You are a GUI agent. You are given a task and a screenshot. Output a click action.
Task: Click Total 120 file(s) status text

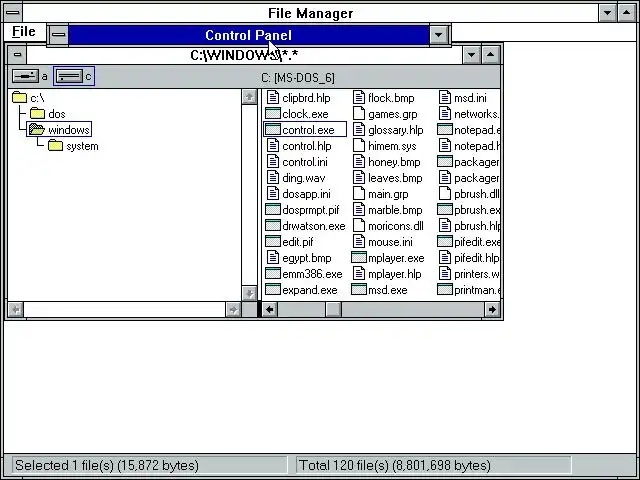click(x=395, y=465)
